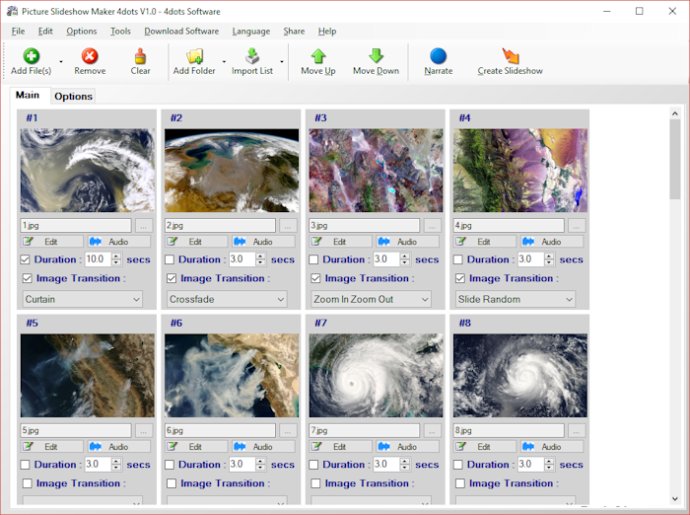Move selected image up with Move Up

coord(318,62)
